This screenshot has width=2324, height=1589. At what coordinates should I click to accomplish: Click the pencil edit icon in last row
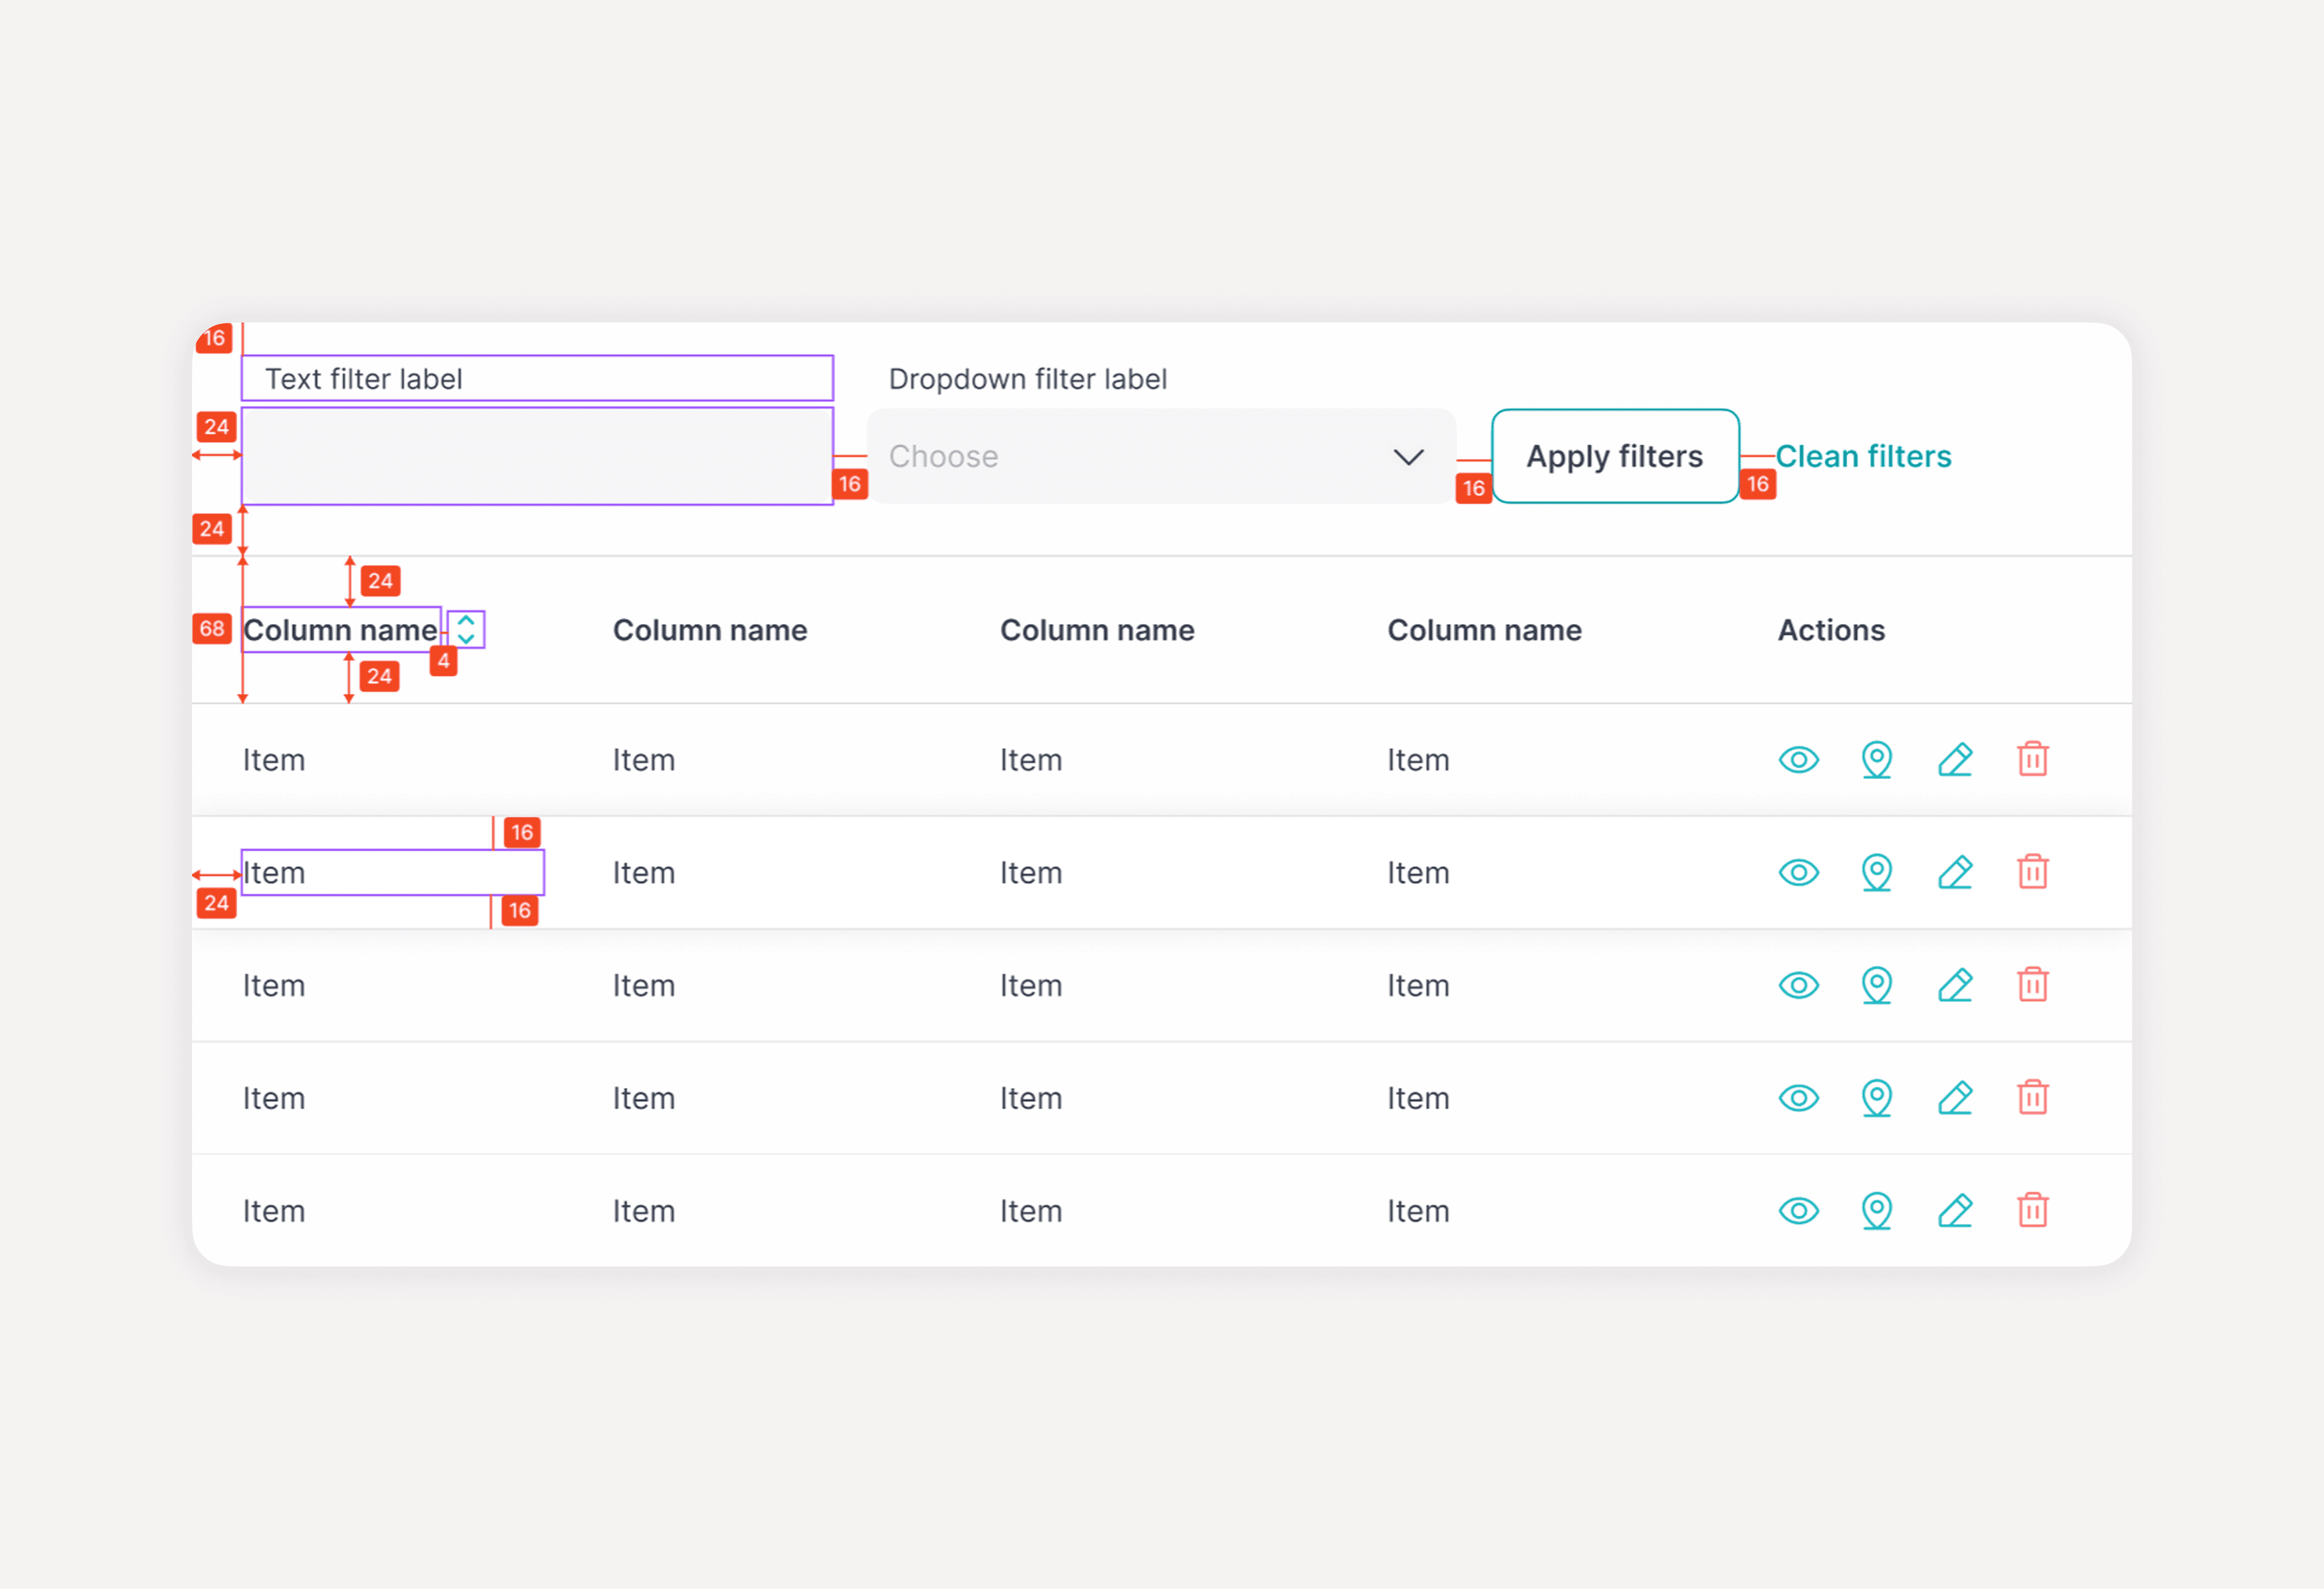(x=1954, y=1211)
